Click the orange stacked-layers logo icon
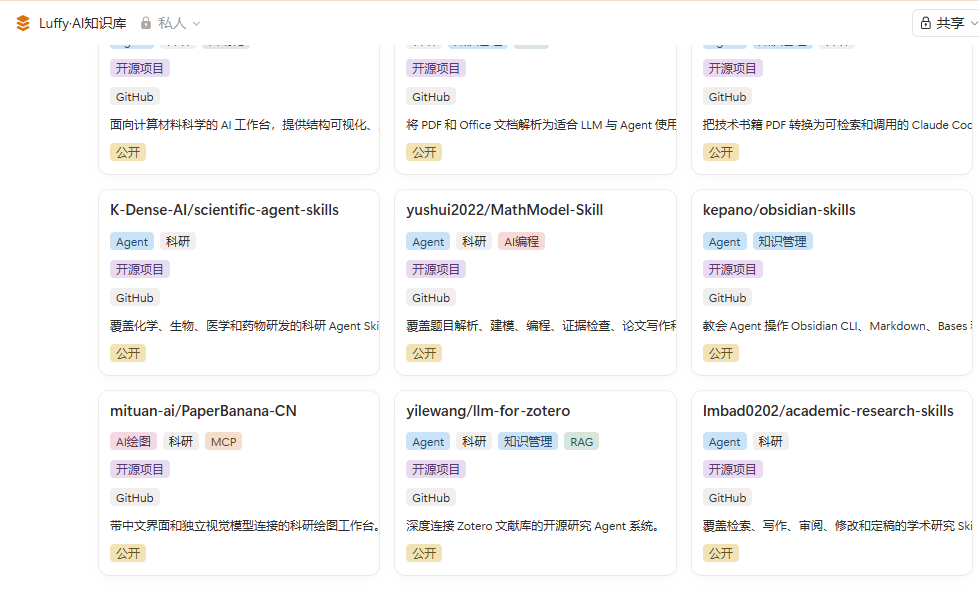The width and height of the screenshot is (979, 589). [23, 23]
